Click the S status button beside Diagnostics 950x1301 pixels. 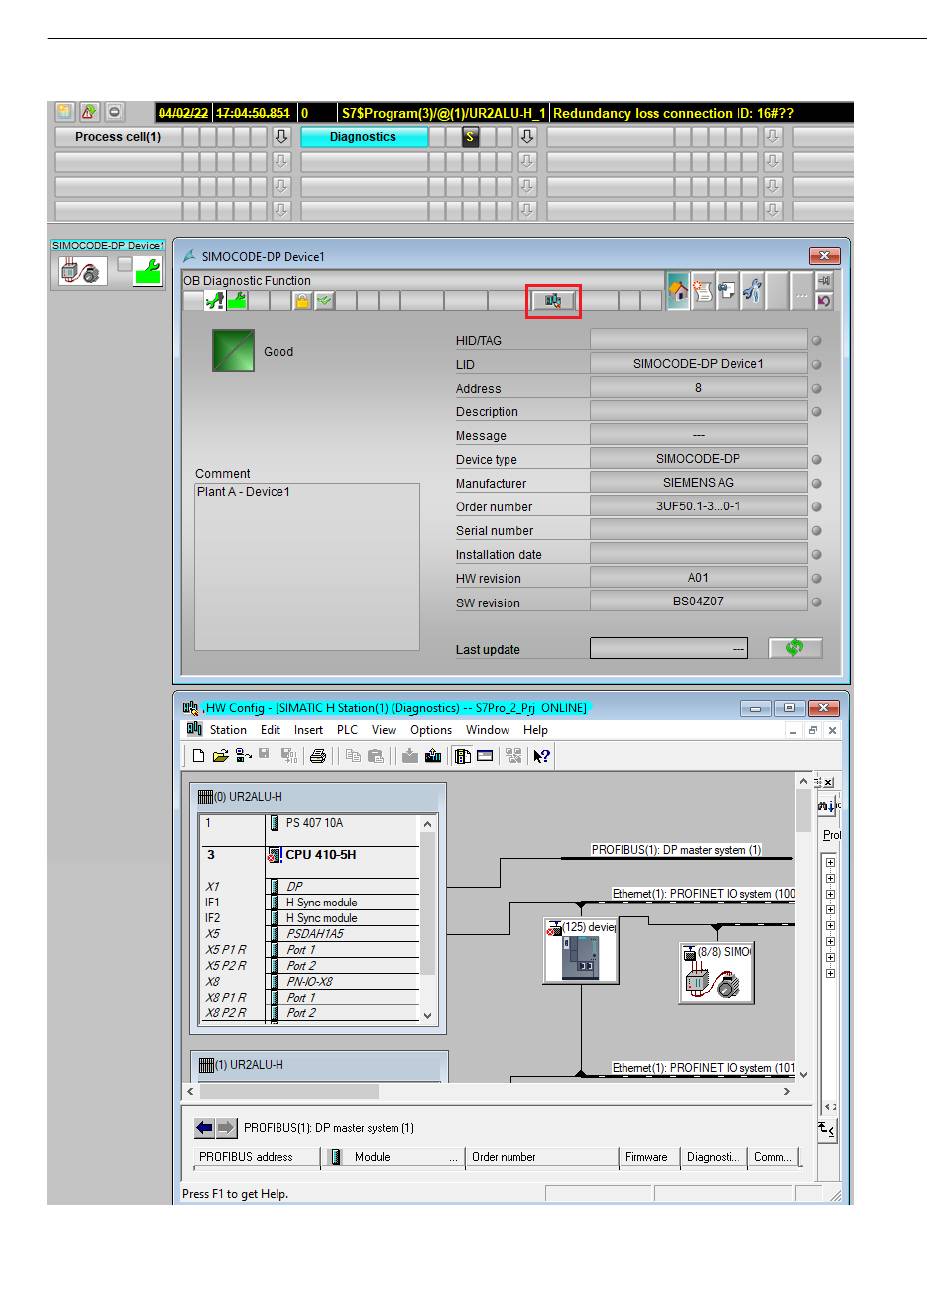pos(470,137)
